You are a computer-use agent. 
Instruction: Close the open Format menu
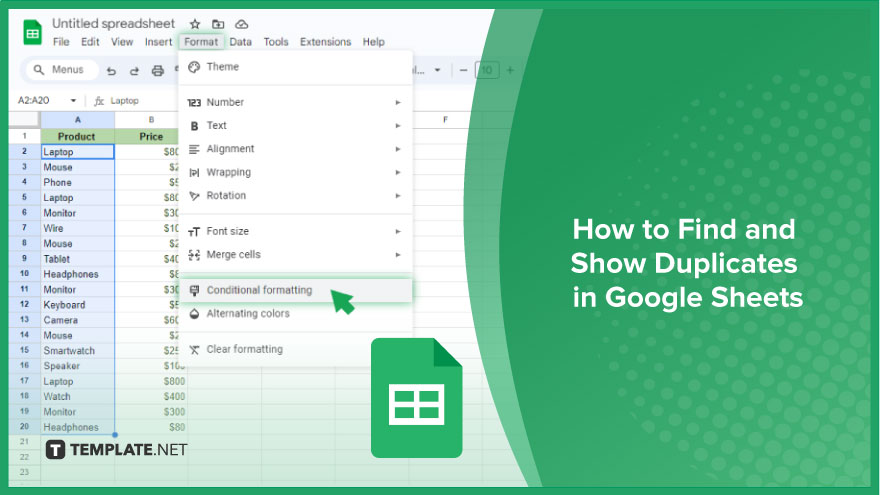pos(201,42)
